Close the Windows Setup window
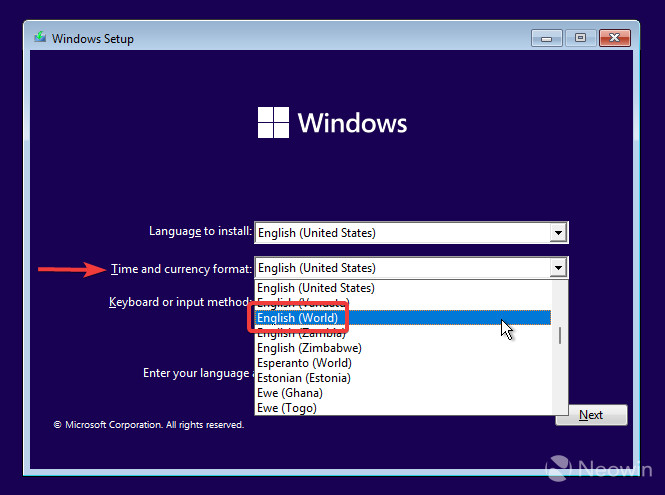This screenshot has height=495, width=665. click(x=615, y=38)
